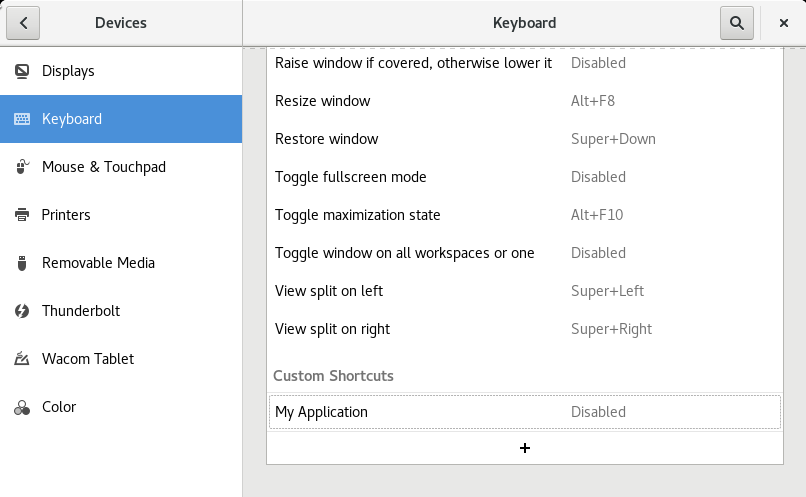Click the back arrow button in header

click(23, 22)
